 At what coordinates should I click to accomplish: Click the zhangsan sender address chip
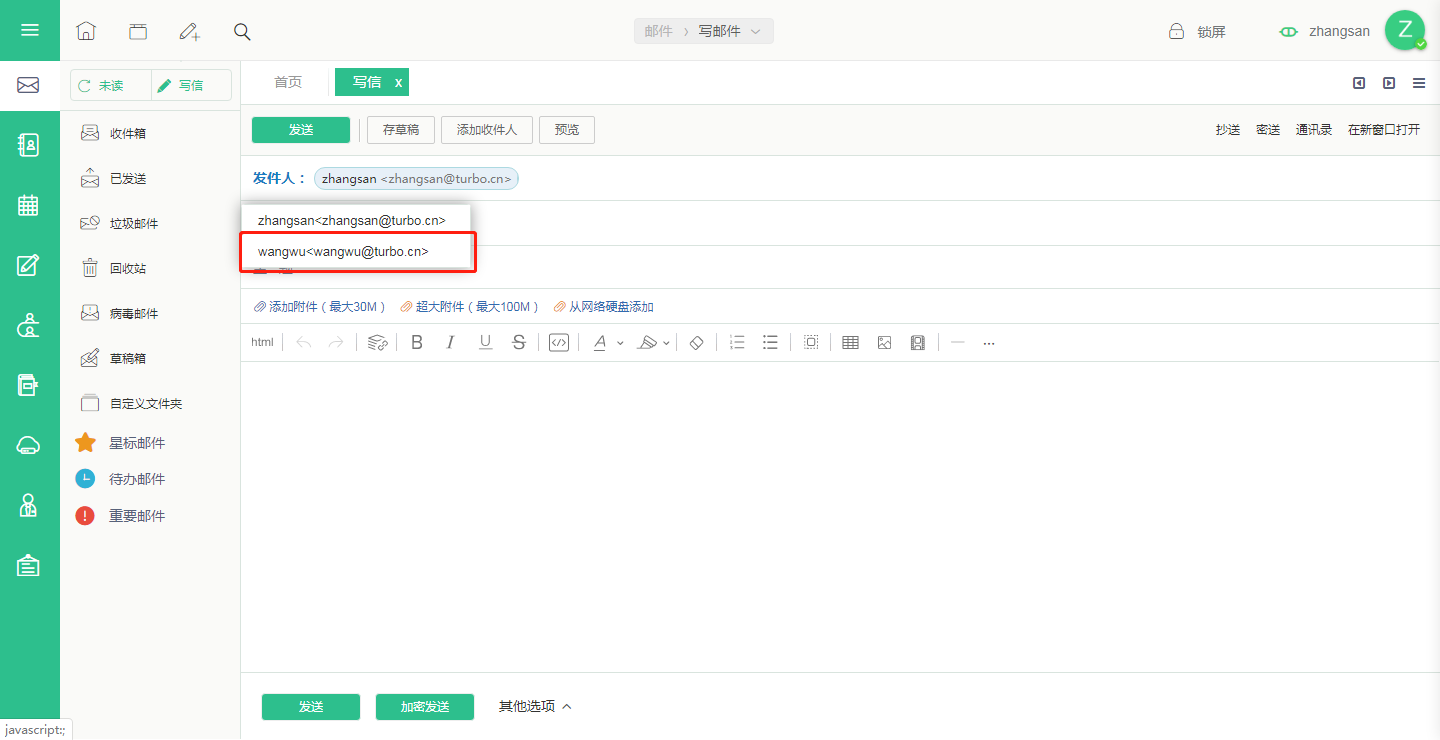click(x=416, y=179)
